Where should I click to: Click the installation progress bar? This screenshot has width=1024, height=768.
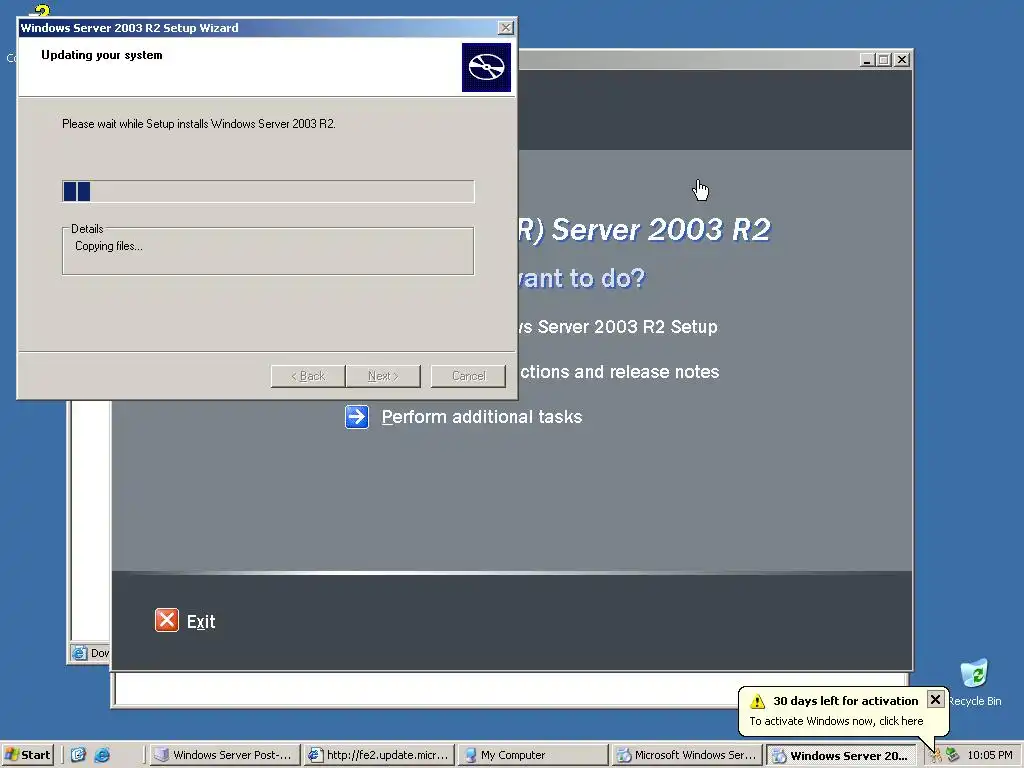click(268, 191)
